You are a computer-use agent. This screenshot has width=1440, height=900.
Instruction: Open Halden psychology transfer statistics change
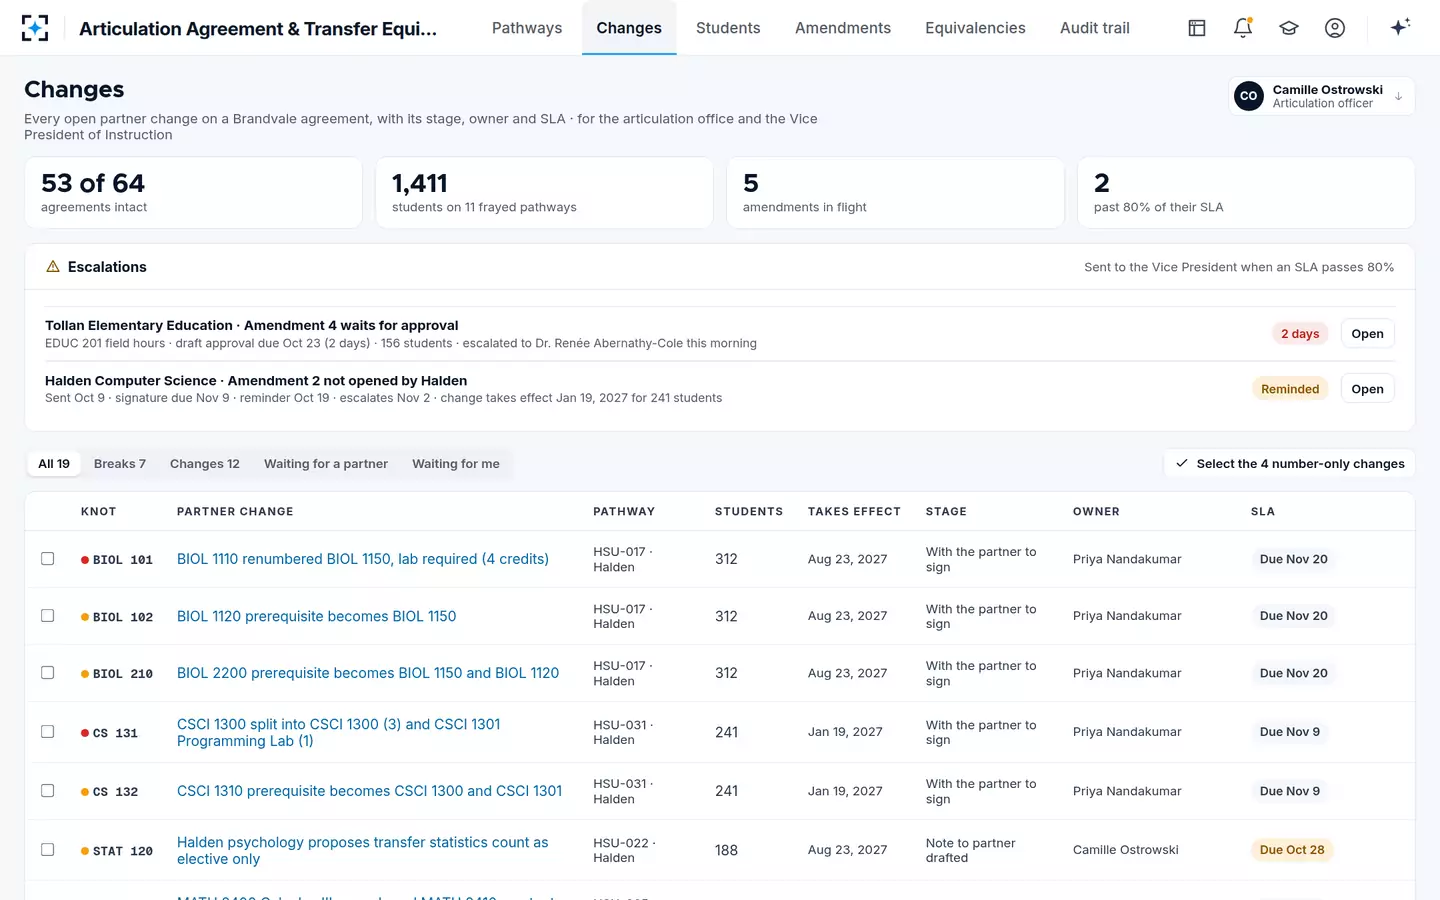click(x=363, y=850)
